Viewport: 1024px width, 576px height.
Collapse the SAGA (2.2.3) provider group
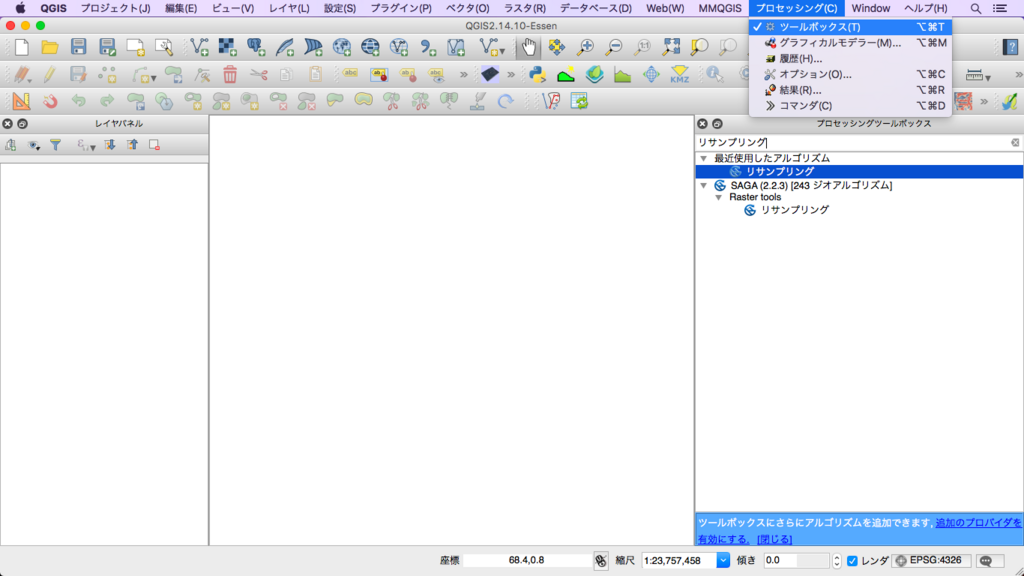click(703, 185)
